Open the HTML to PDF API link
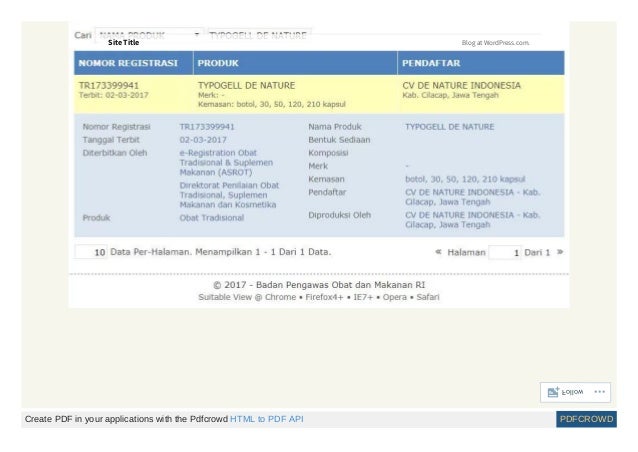Viewport: 638px width, 452px height. coord(267,419)
